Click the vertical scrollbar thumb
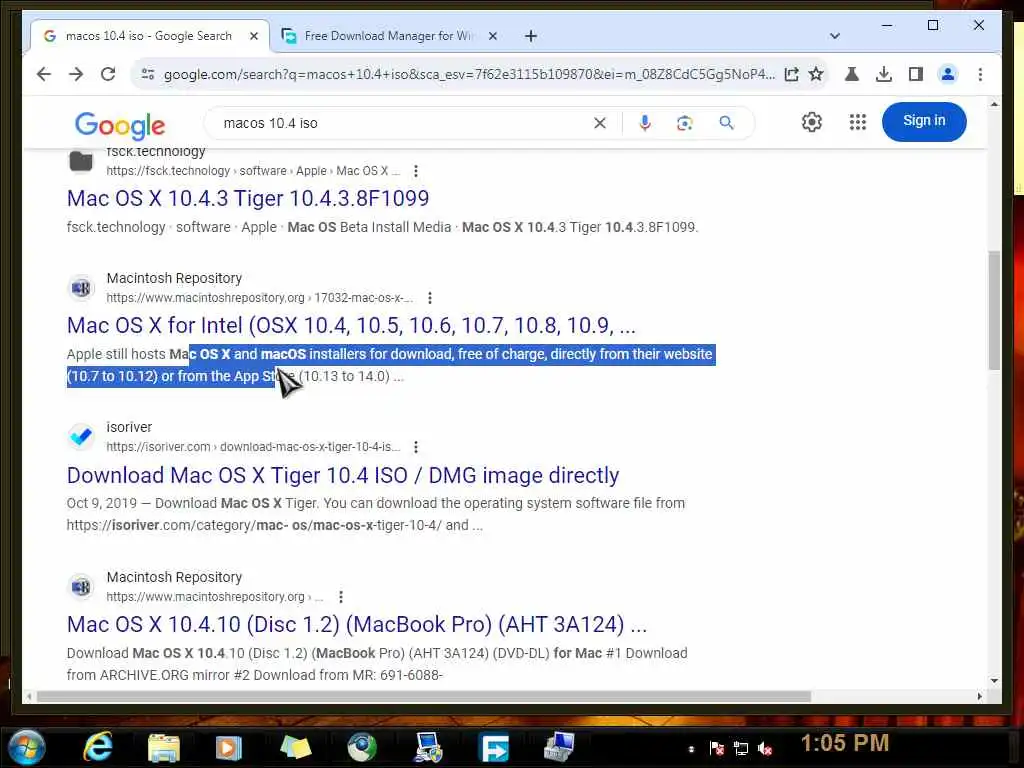 coord(994,310)
